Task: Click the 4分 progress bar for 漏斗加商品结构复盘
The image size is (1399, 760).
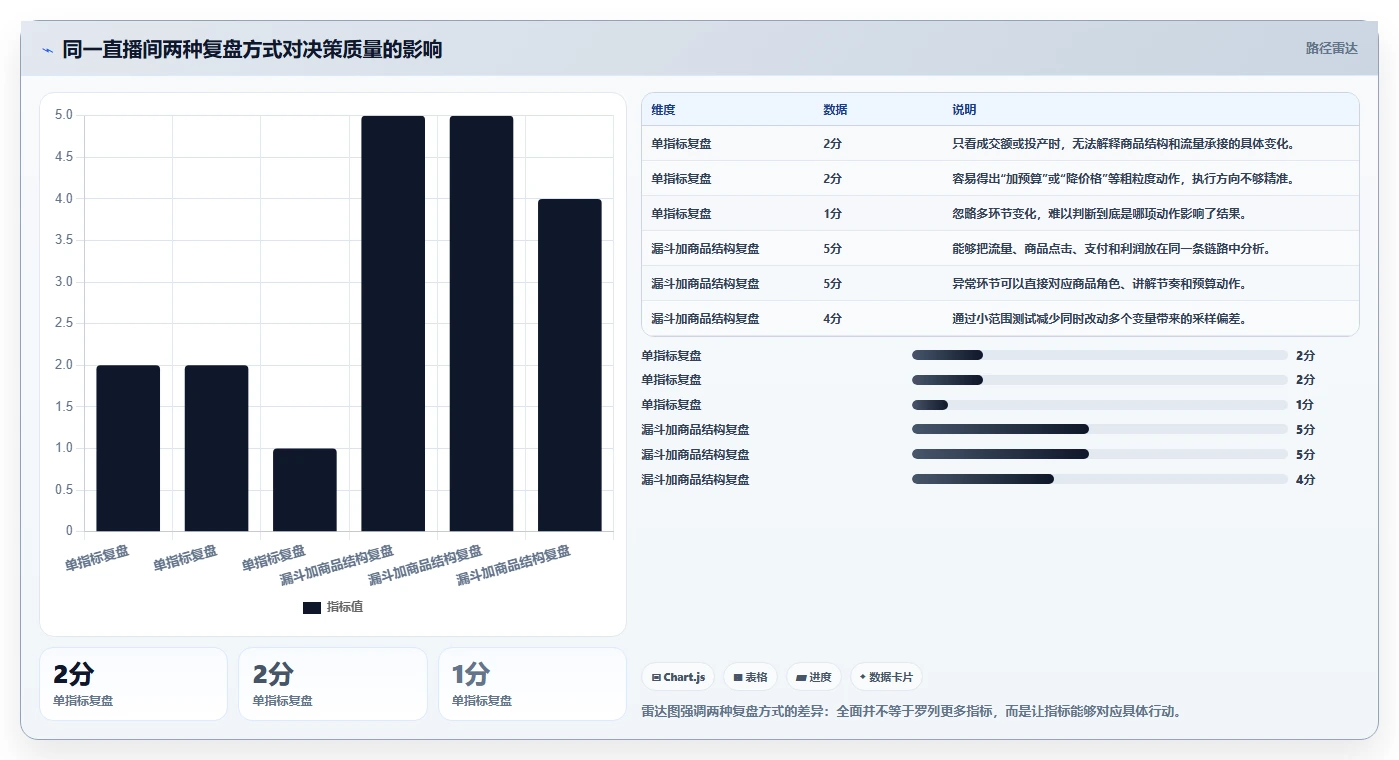Action: tap(1100, 480)
